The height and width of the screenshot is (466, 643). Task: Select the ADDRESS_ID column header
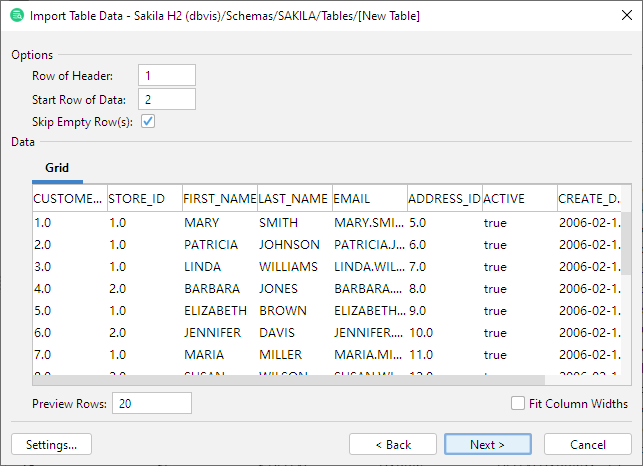pos(444,198)
